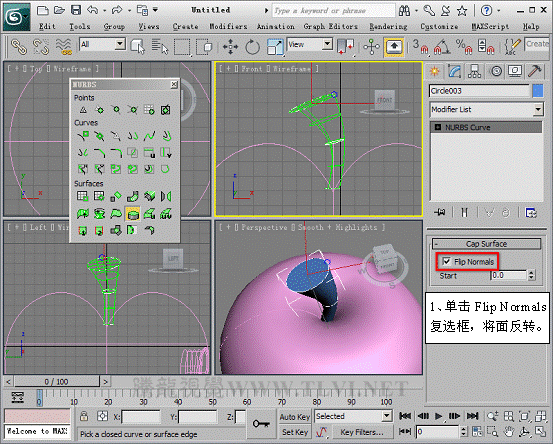Image resolution: width=553 pixels, height=444 pixels.
Task: Select the Select and Move tool
Action: 230,47
